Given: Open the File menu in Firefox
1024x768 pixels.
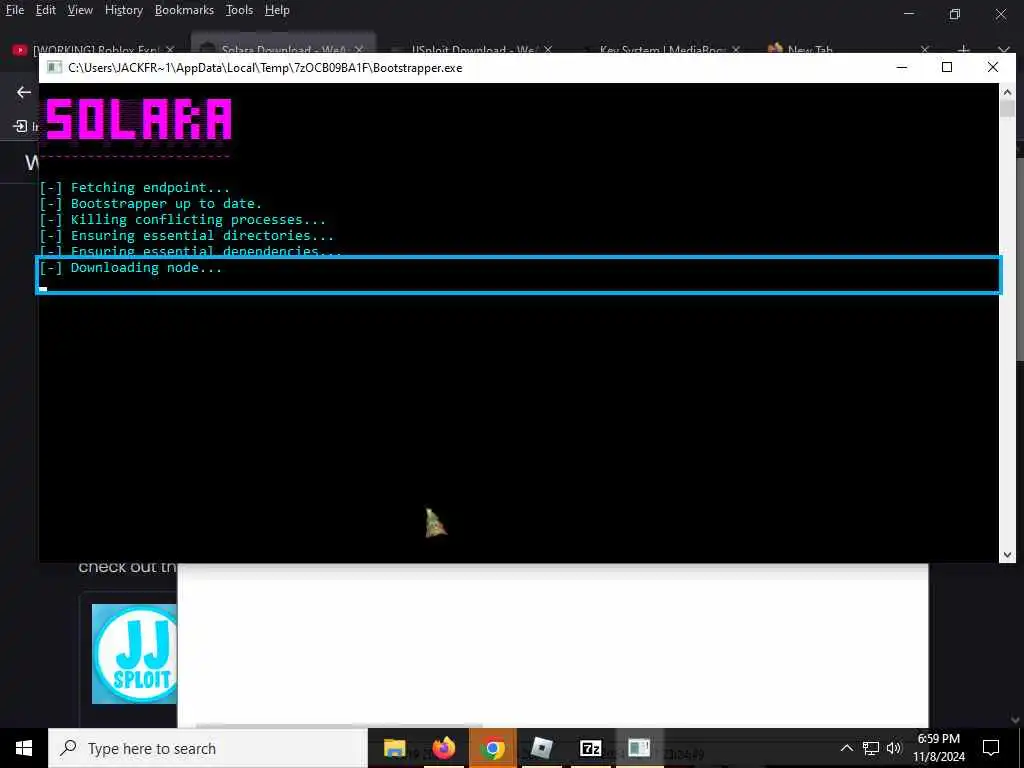Looking at the screenshot, I should tap(14, 10).
